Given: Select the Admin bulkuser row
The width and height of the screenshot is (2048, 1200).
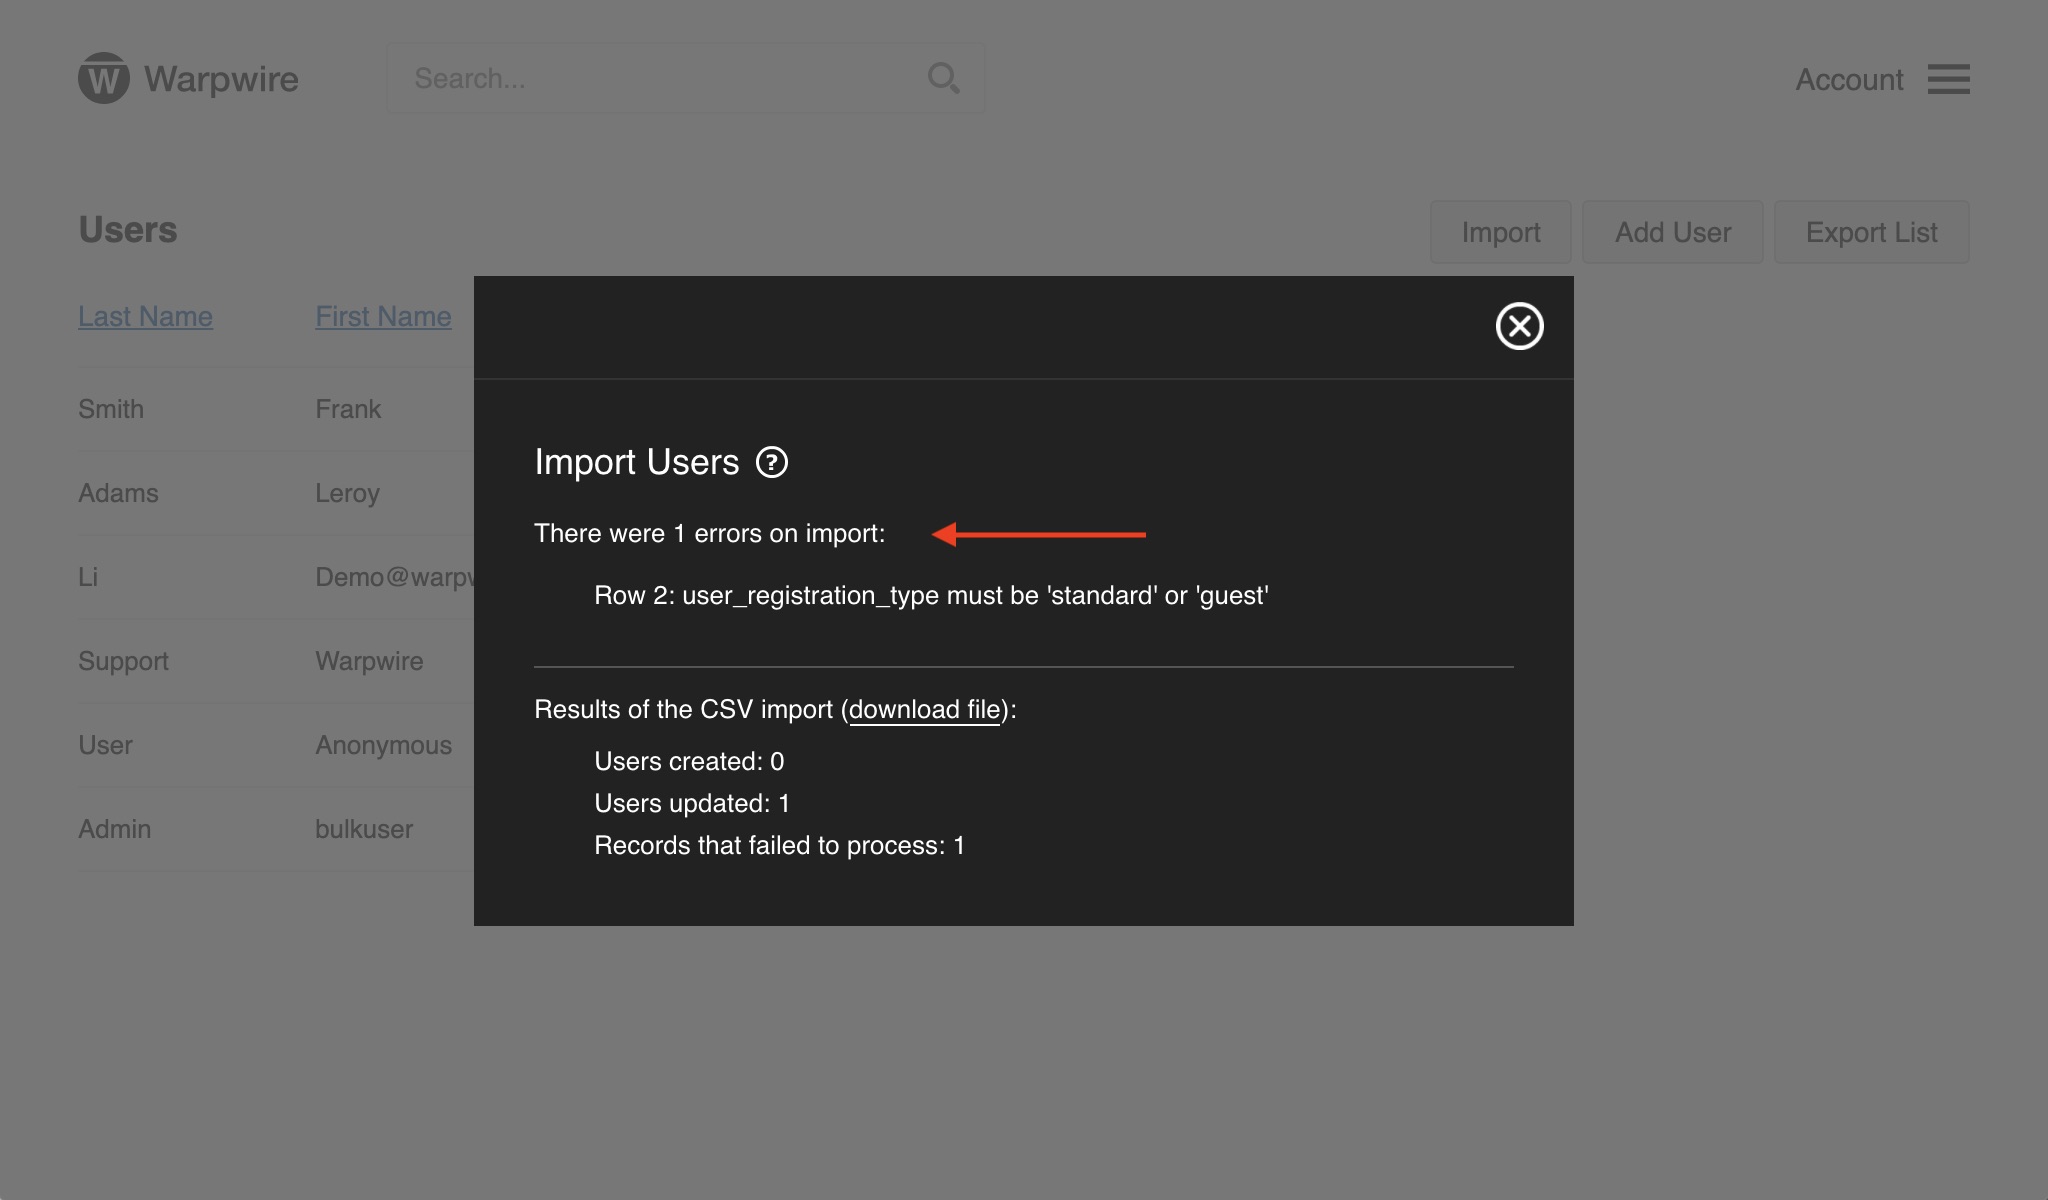Looking at the screenshot, I should pyautogui.click(x=114, y=829).
